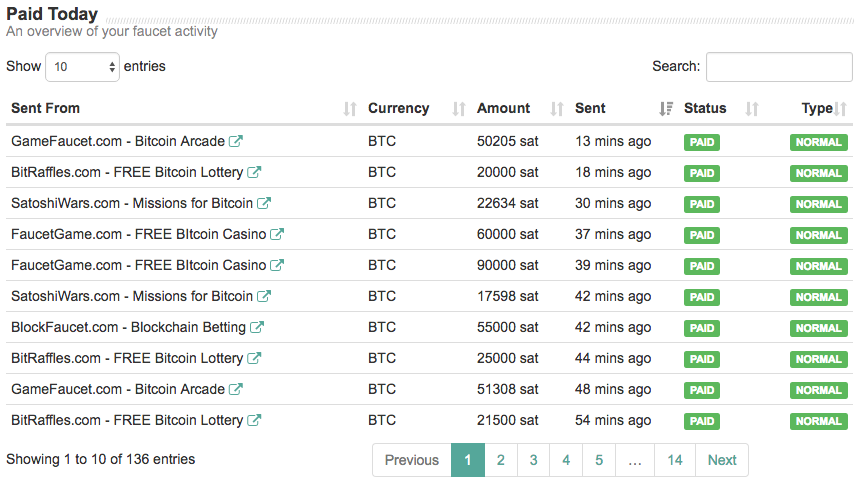
Task: Open external link icon for 51308 sat GameFaucet row
Action: tap(236, 389)
